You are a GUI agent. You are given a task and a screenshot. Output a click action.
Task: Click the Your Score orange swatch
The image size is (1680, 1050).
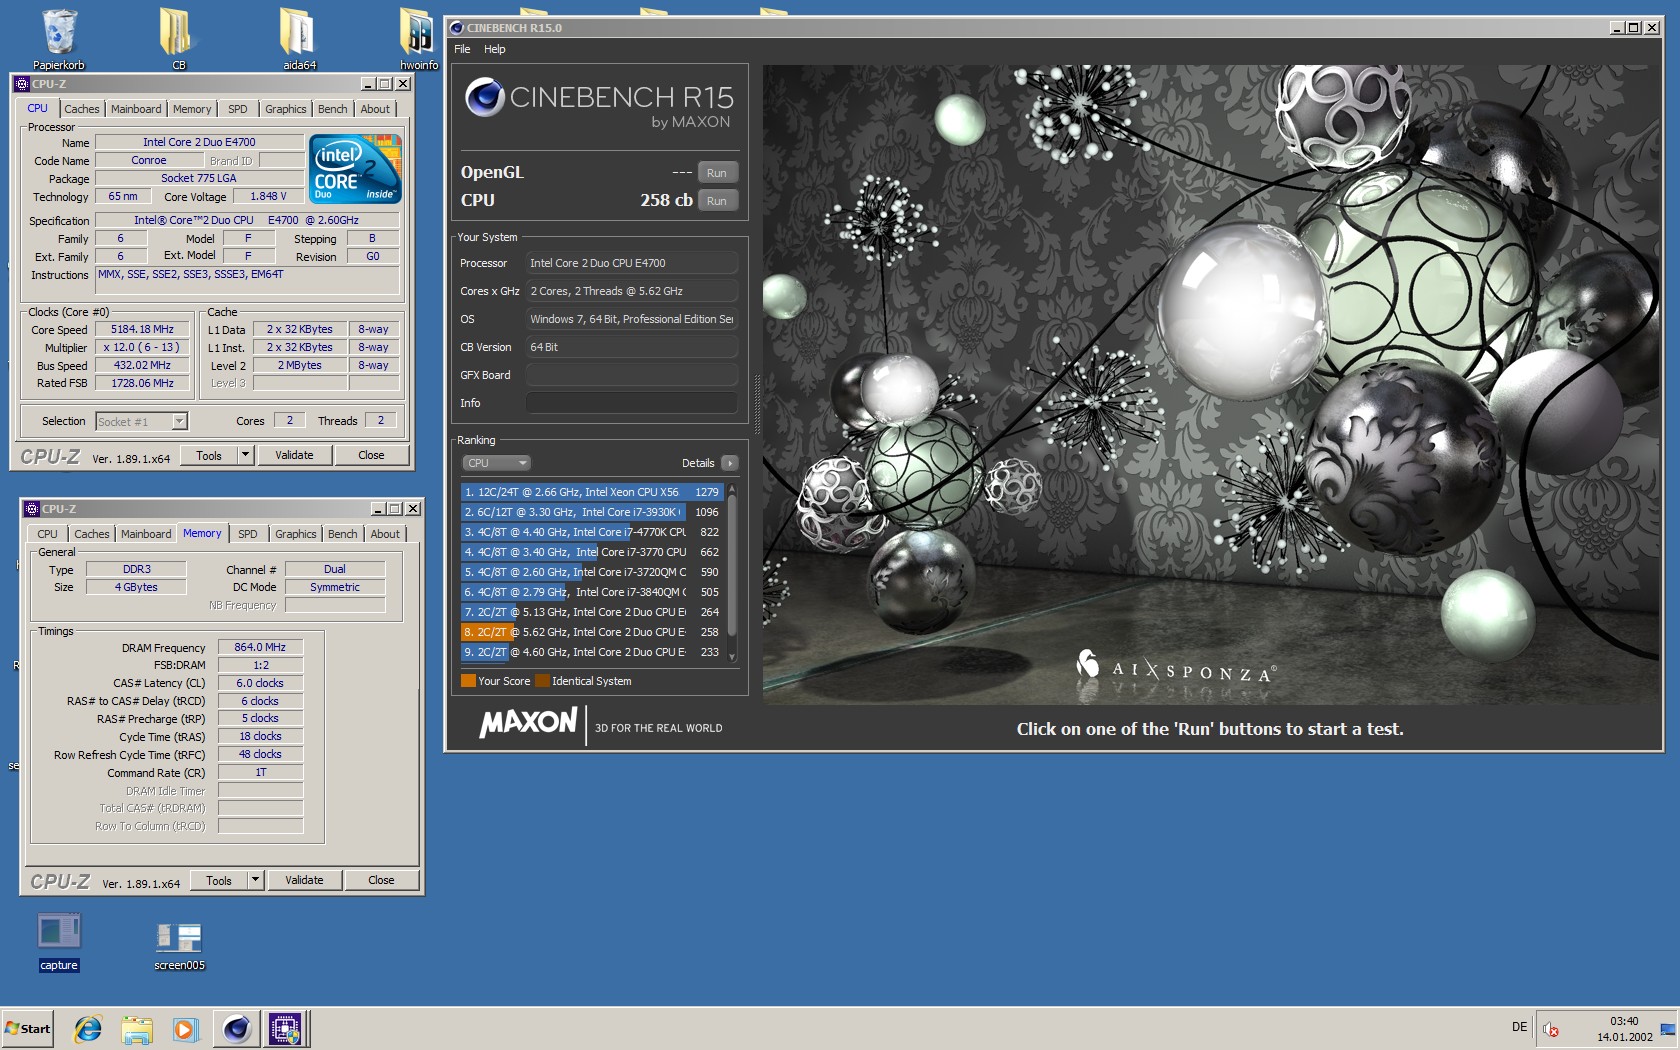pos(468,681)
